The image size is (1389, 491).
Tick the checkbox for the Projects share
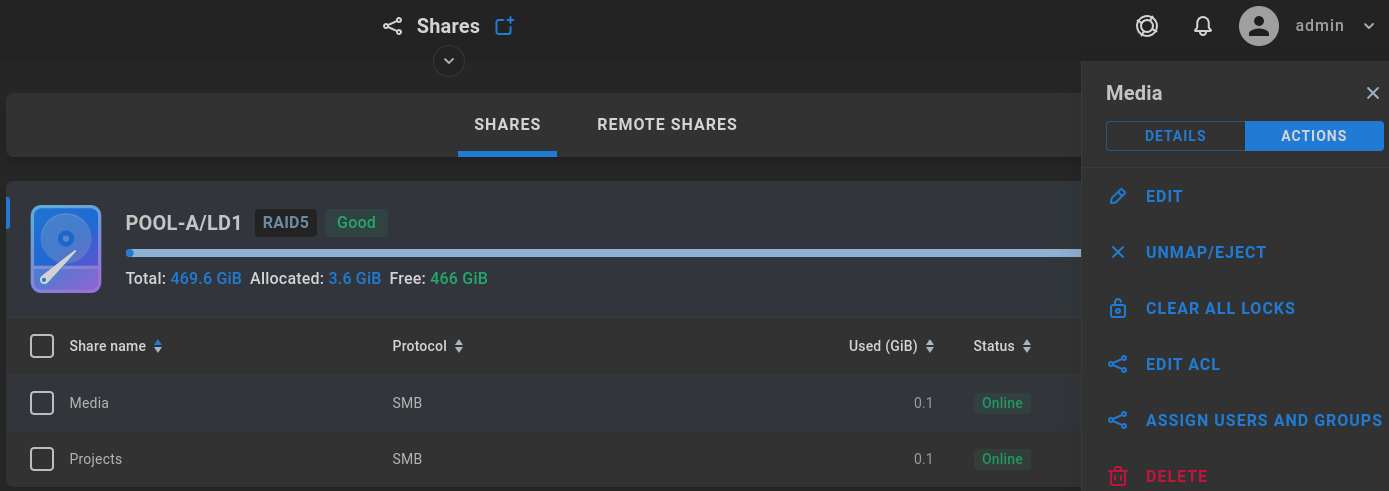pyautogui.click(x=42, y=459)
